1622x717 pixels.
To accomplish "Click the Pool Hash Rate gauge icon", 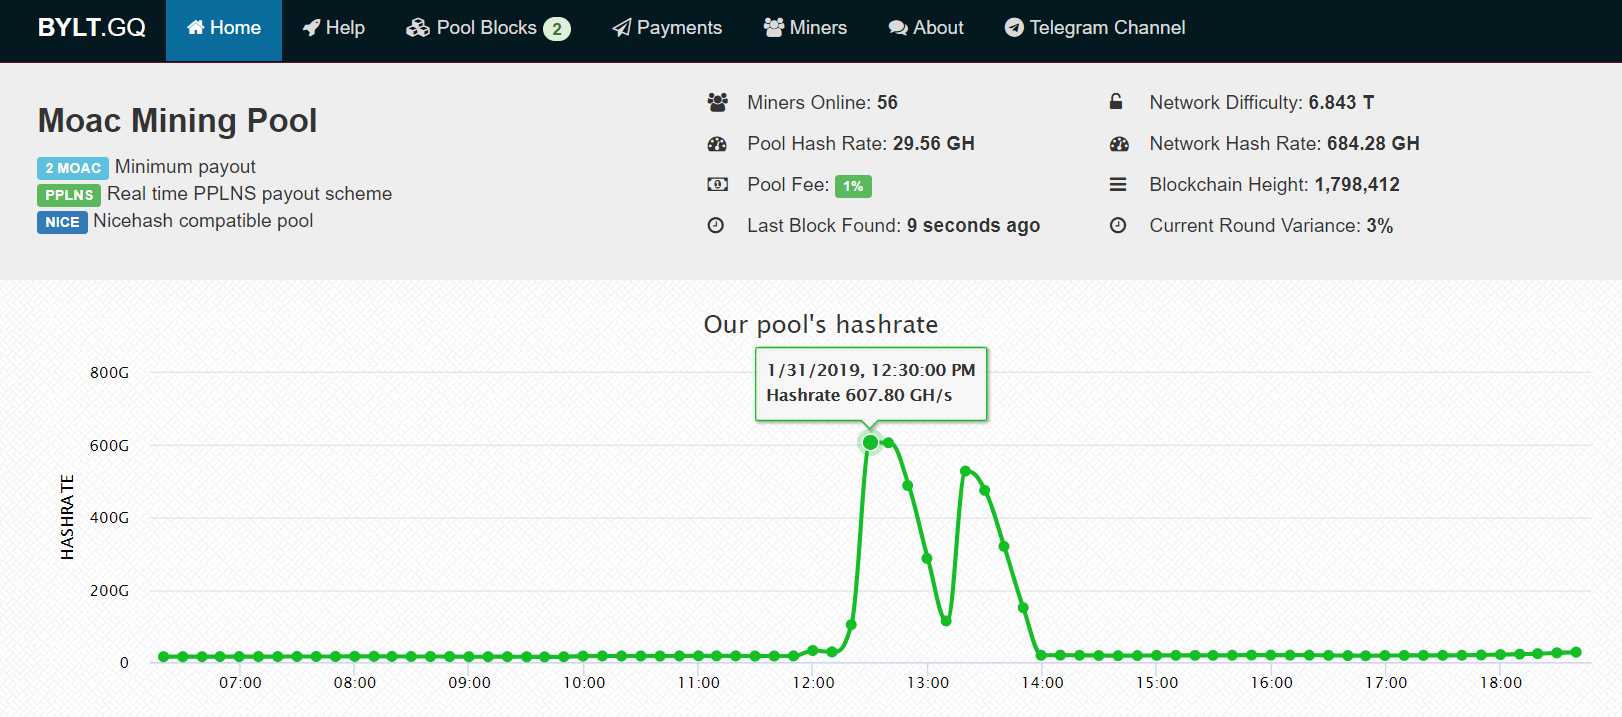I will (x=717, y=144).
